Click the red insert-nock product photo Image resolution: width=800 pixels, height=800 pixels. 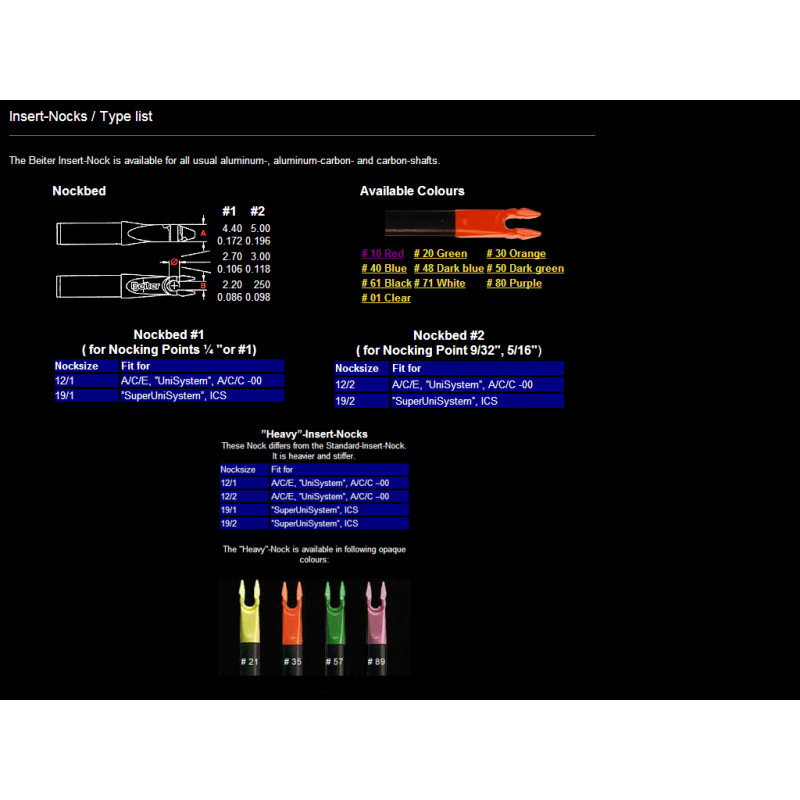[x=463, y=223]
